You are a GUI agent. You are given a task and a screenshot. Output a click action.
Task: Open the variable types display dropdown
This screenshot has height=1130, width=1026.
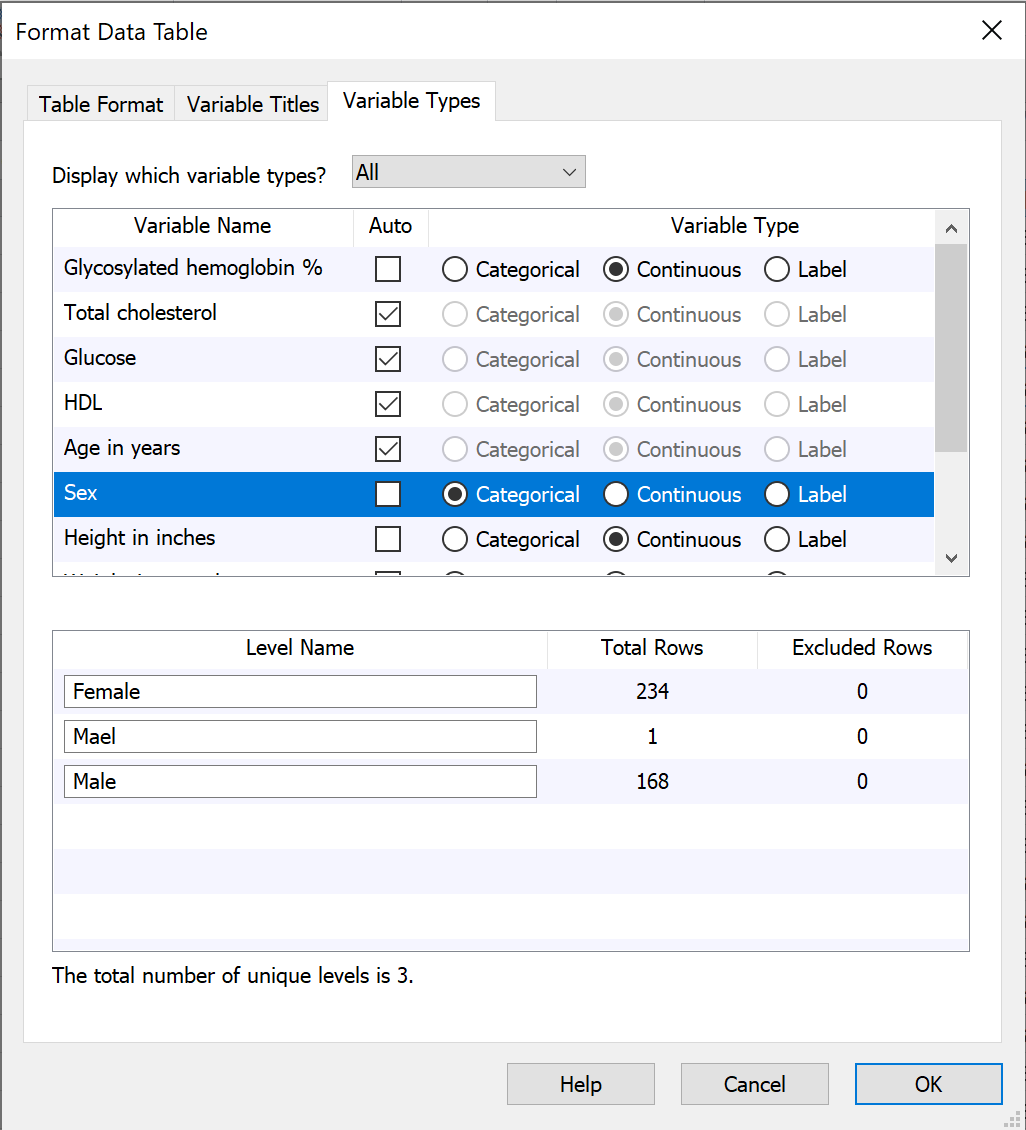[x=468, y=172]
